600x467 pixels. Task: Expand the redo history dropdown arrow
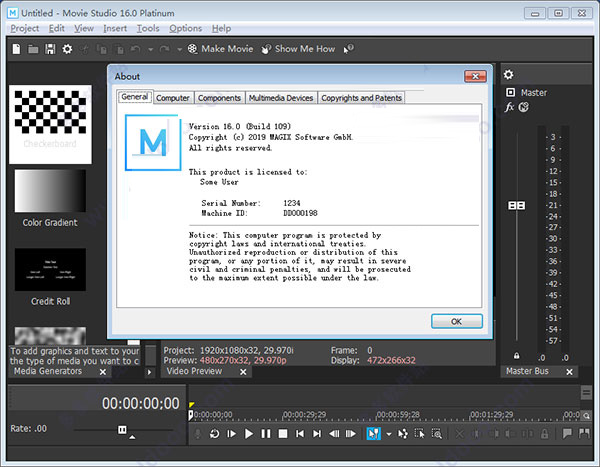pos(179,49)
